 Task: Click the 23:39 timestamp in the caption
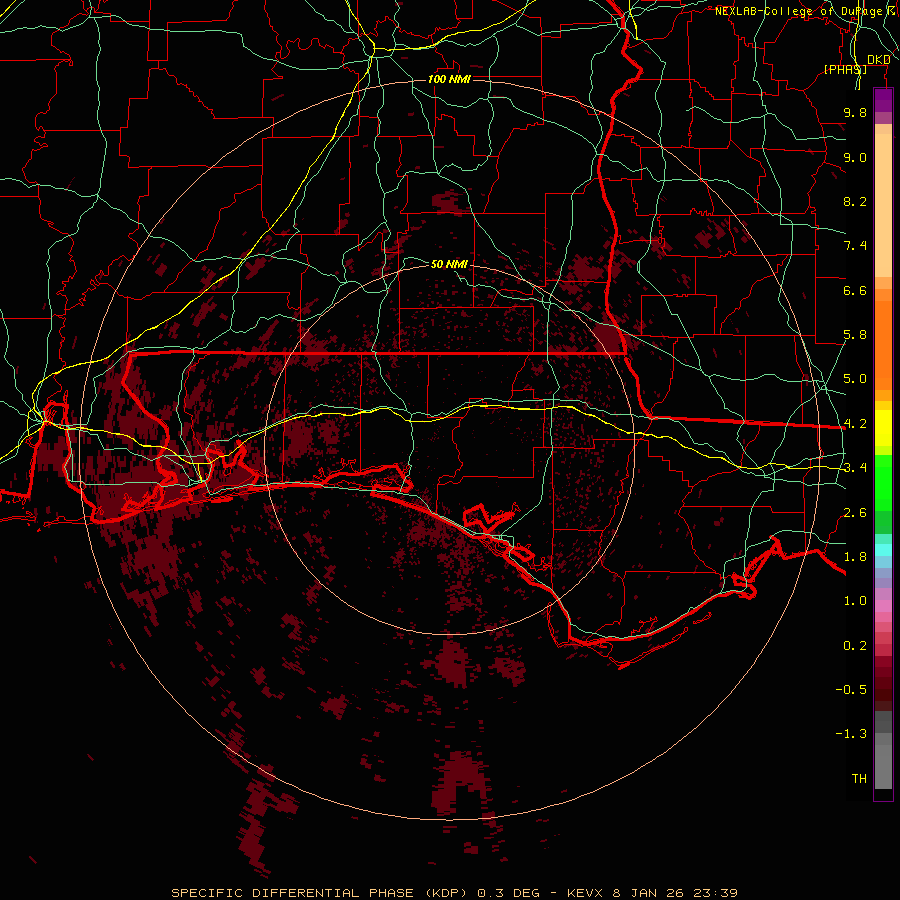pyautogui.click(x=715, y=893)
